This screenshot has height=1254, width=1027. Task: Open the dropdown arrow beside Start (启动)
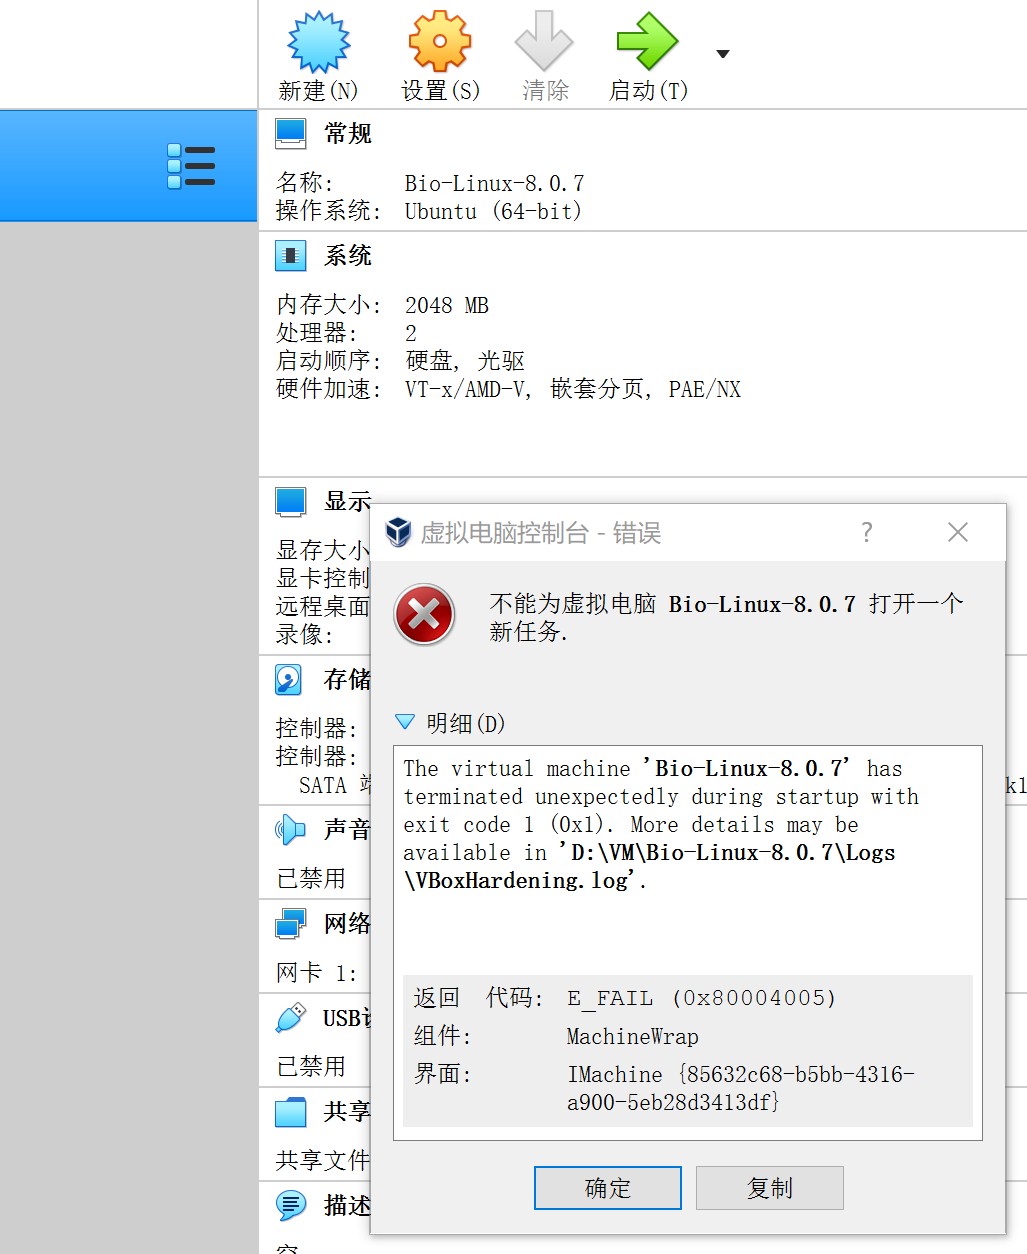coord(723,54)
